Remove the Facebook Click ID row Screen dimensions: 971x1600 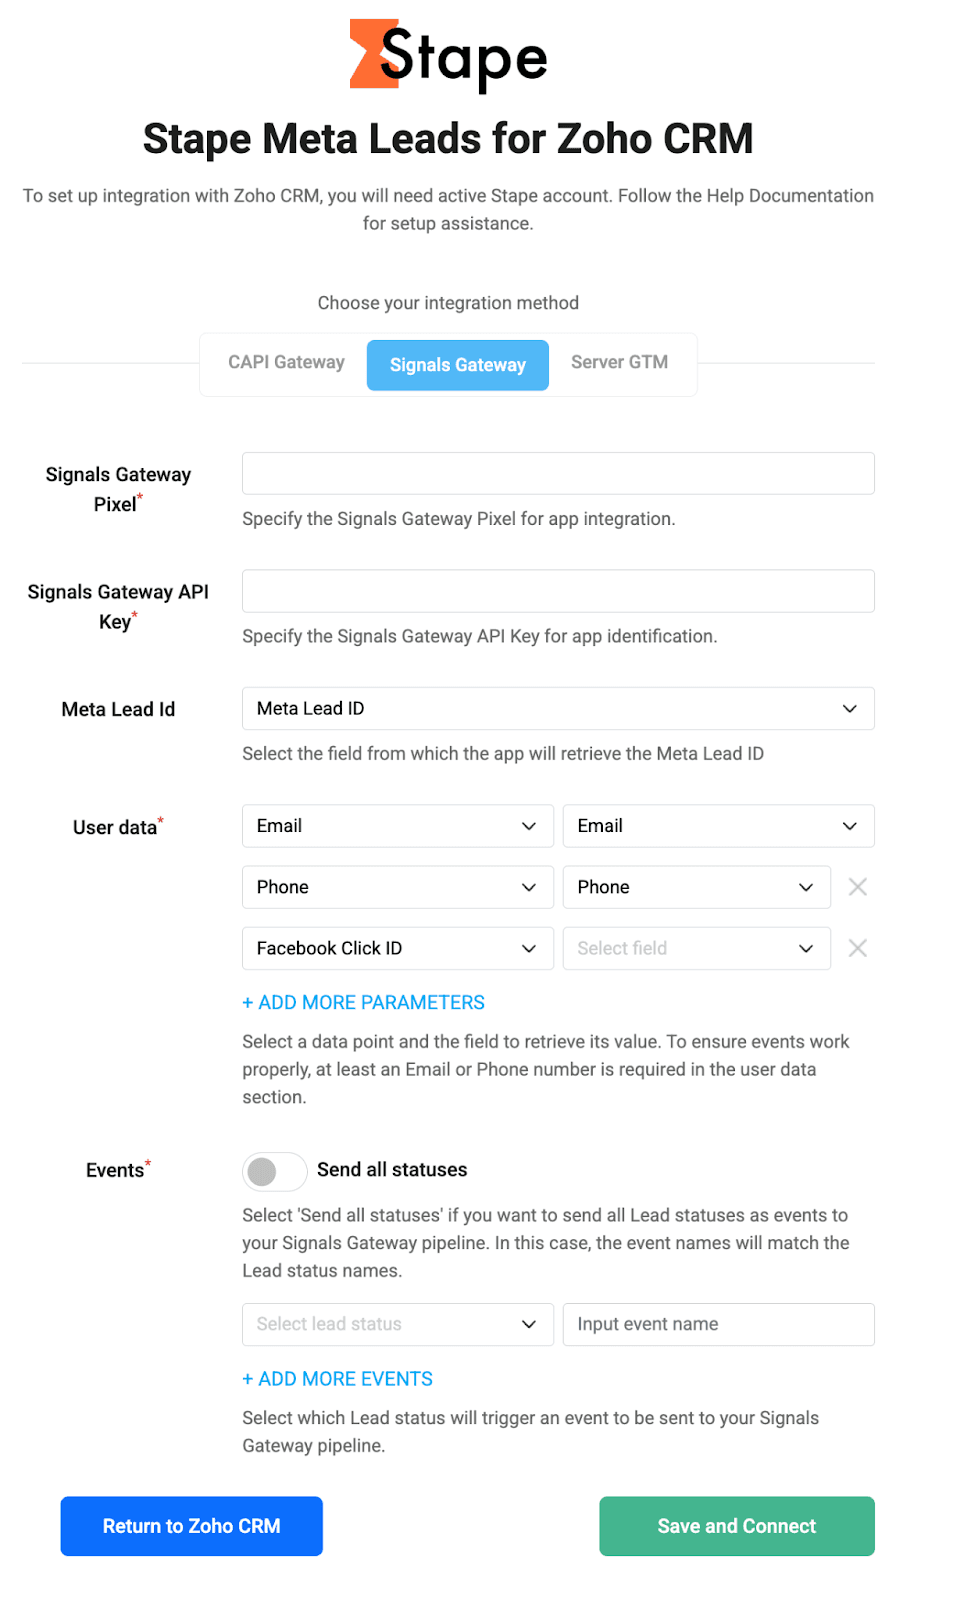pos(857,948)
